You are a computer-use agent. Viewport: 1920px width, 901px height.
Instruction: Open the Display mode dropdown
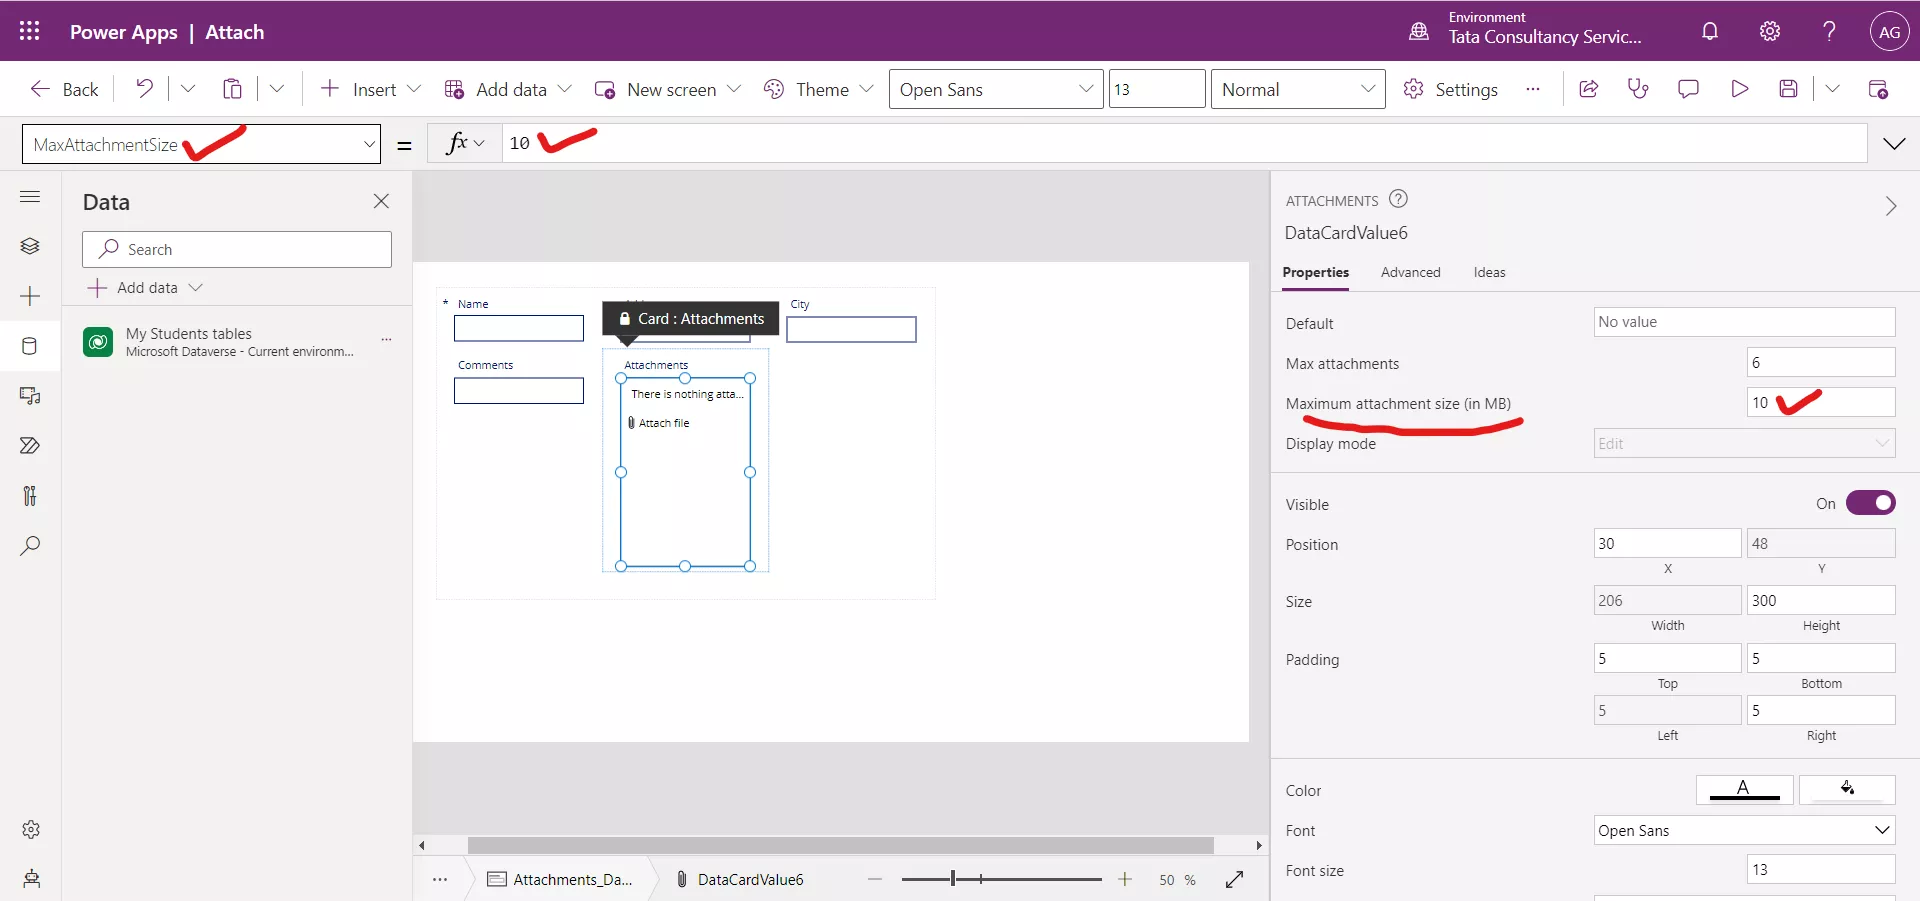coord(1743,443)
